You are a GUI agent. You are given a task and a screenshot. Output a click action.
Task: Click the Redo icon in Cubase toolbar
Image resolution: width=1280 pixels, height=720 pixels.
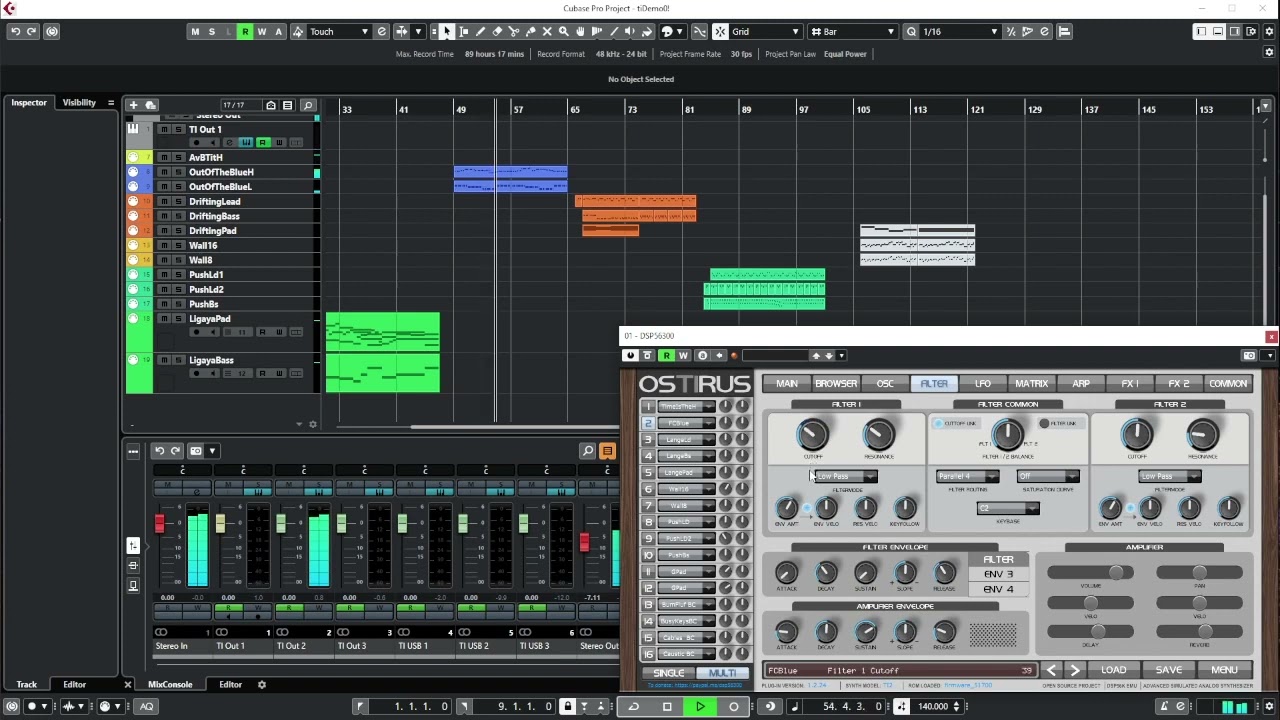(x=32, y=31)
